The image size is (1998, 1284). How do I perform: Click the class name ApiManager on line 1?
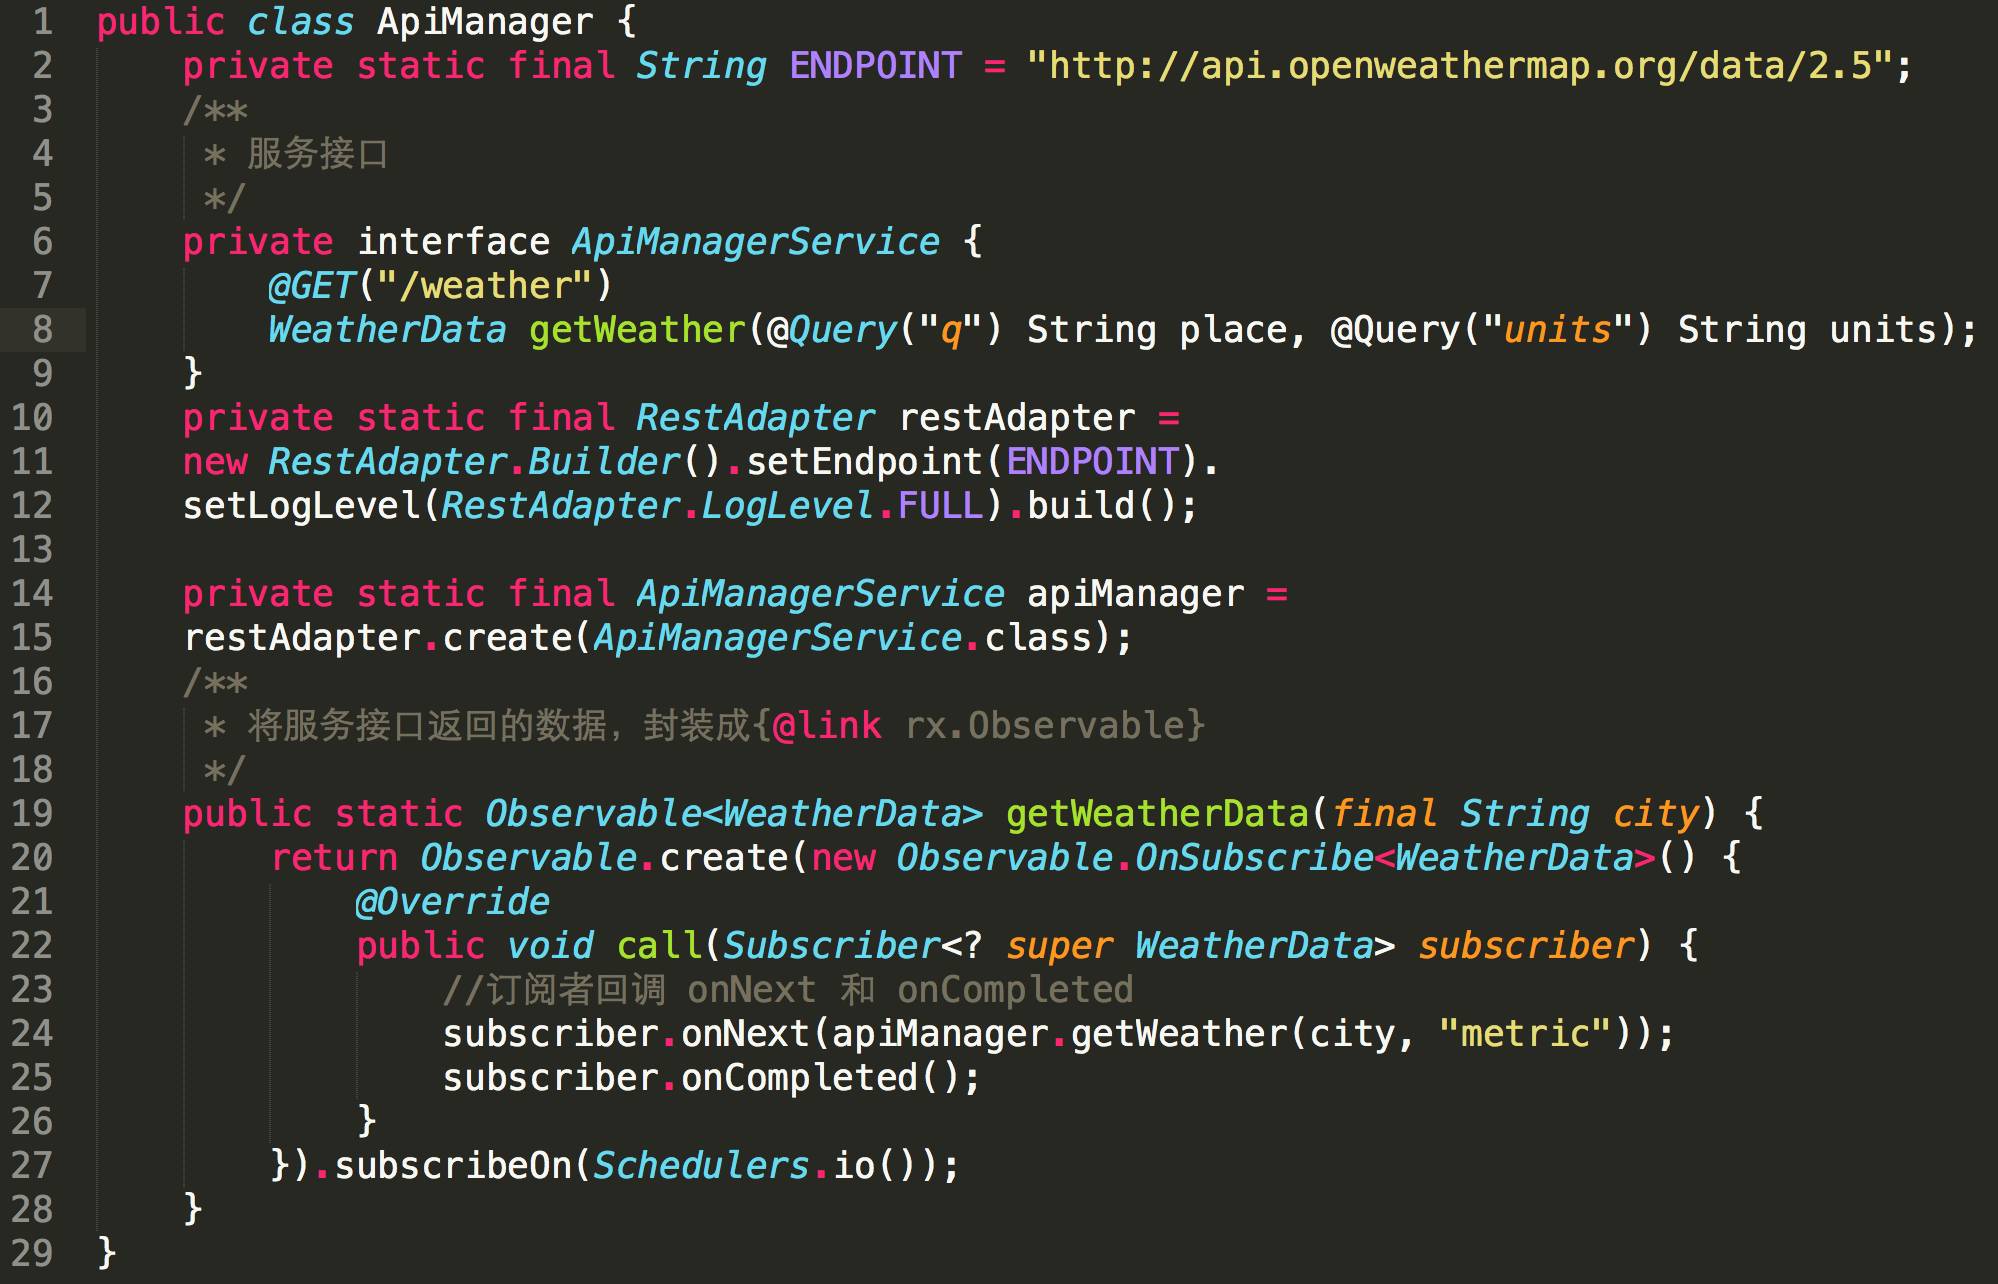pos(485,22)
